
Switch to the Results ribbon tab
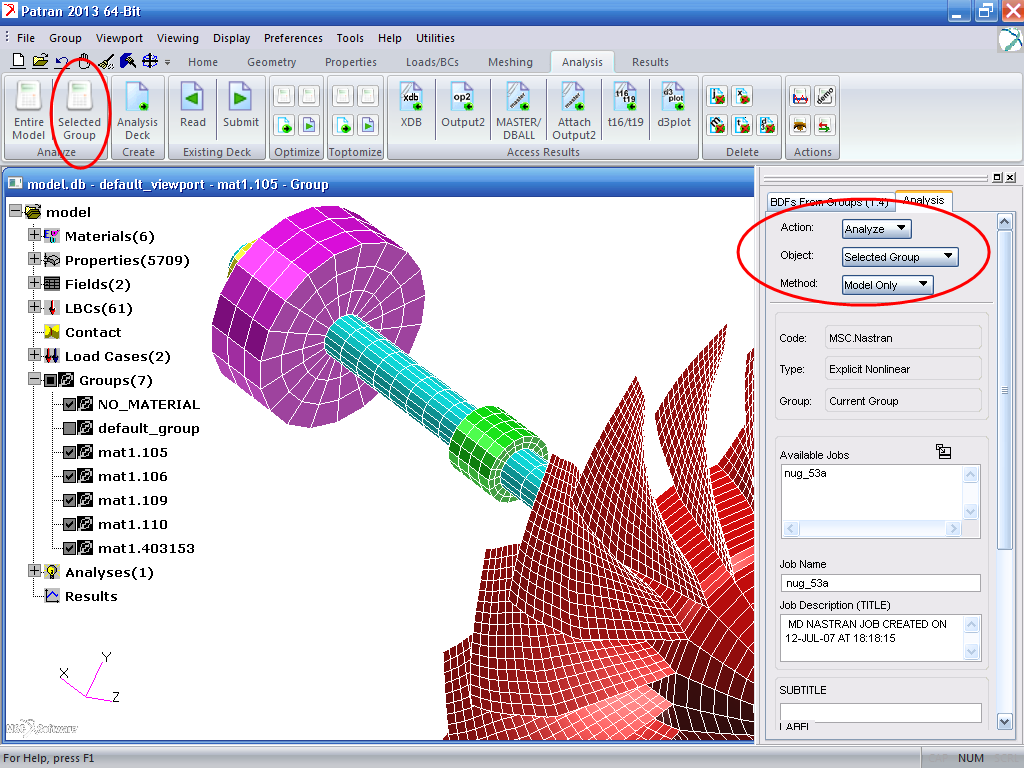pyautogui.click(x=650, y=62)
